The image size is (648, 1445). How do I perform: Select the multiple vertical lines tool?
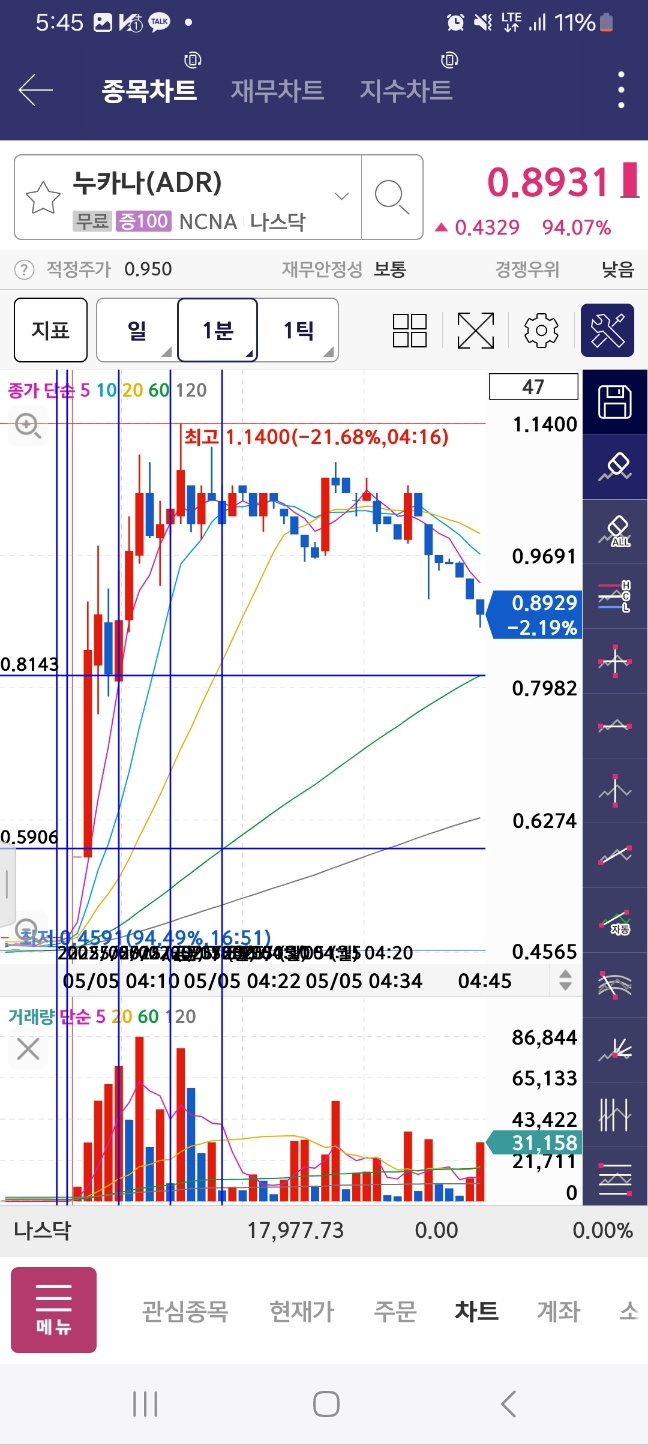pyautogui.click(x=615, y=1114)
